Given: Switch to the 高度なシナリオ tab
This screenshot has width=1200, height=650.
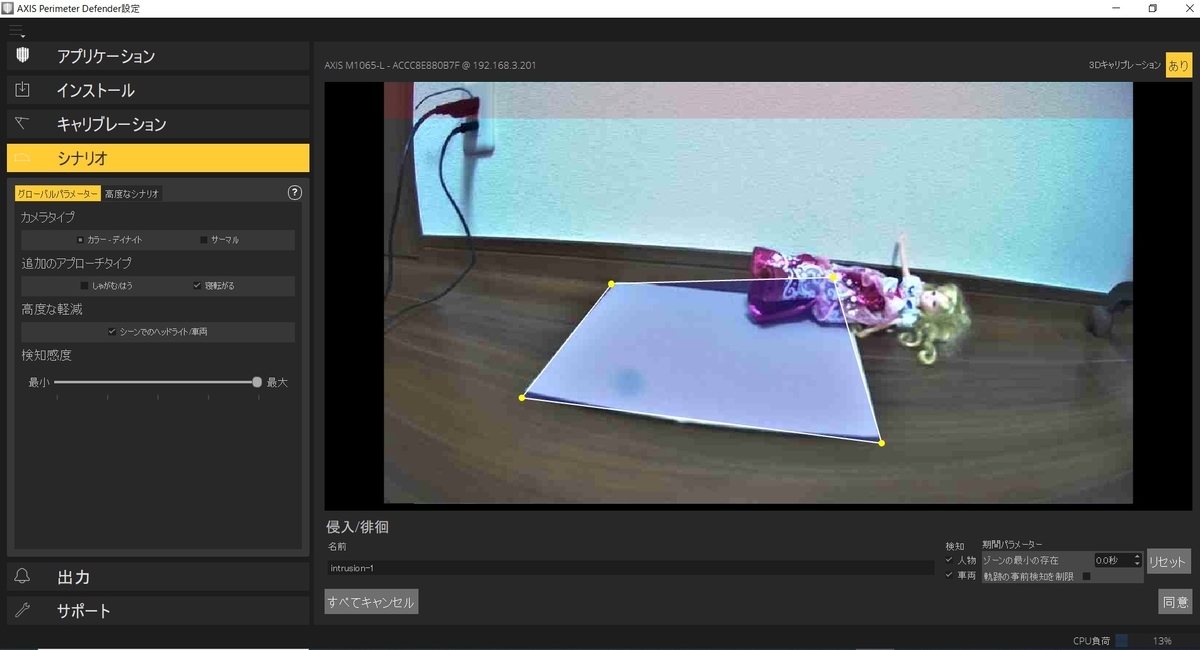Looking at the screenshot, I should (131, 193).
